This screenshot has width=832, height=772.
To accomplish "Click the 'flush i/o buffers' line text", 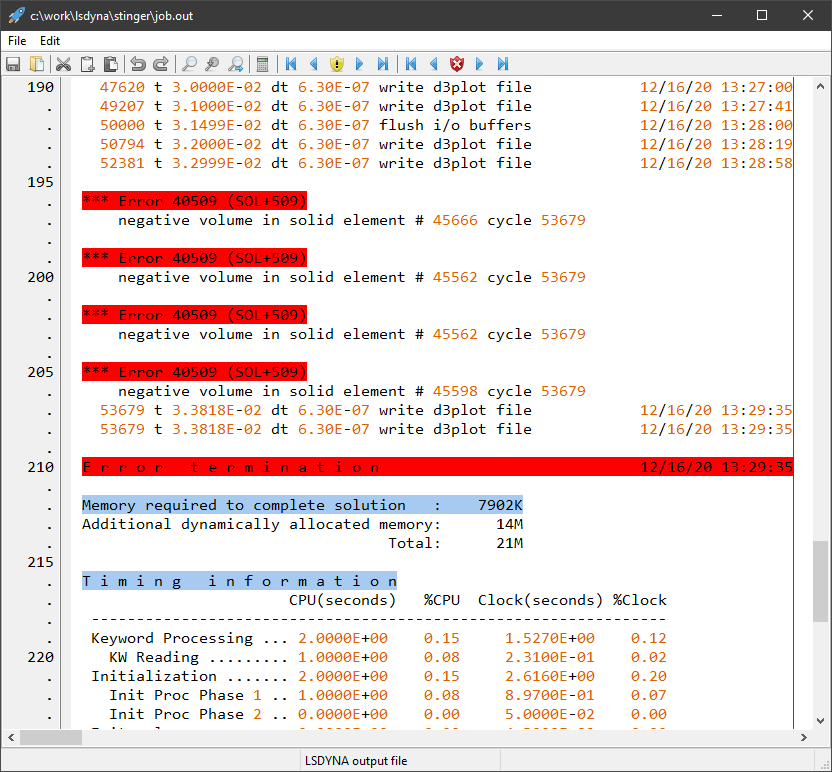I will pos(455,125).
